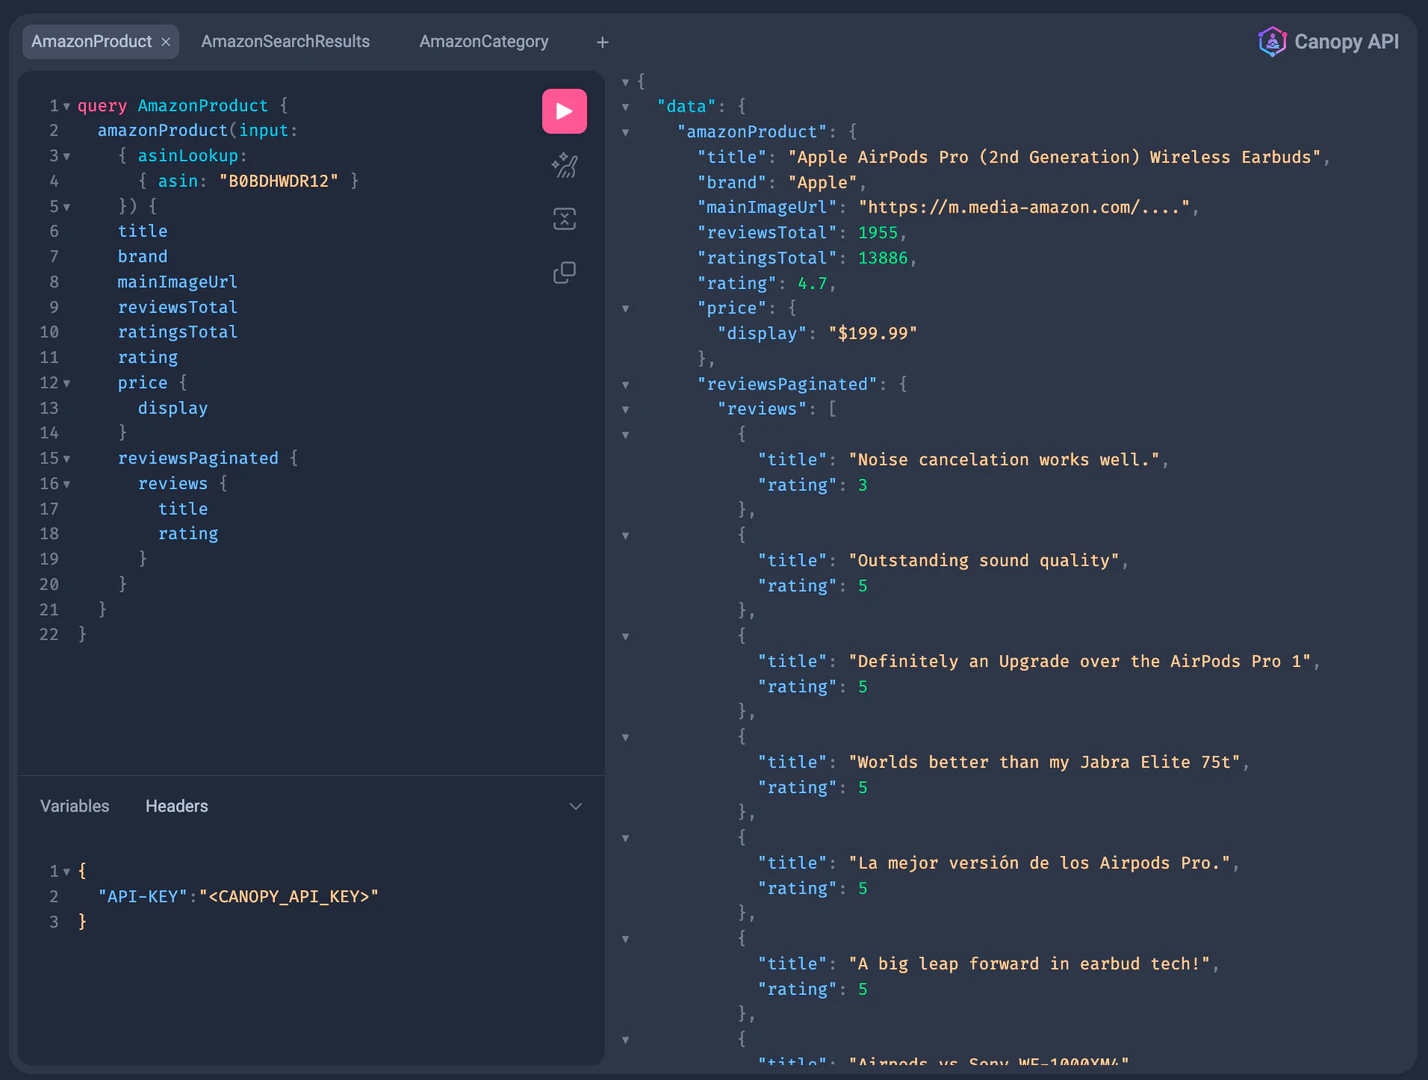Merge query fragments with the collapse icon
1428x1080 pixels.
coord(564,219)
